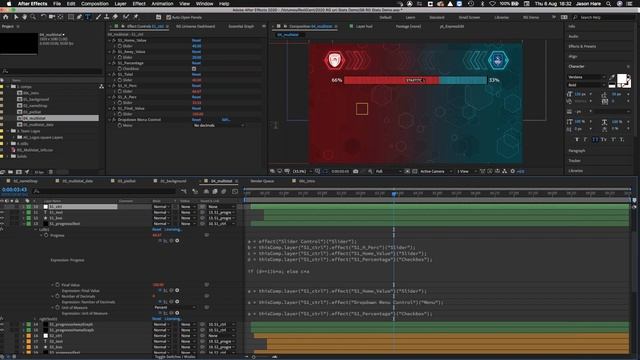Screen dimensions: 640x360
Task: Click Motion Blur enable icon in timeline
Action: pyautogui.click(x=224, y=191)
